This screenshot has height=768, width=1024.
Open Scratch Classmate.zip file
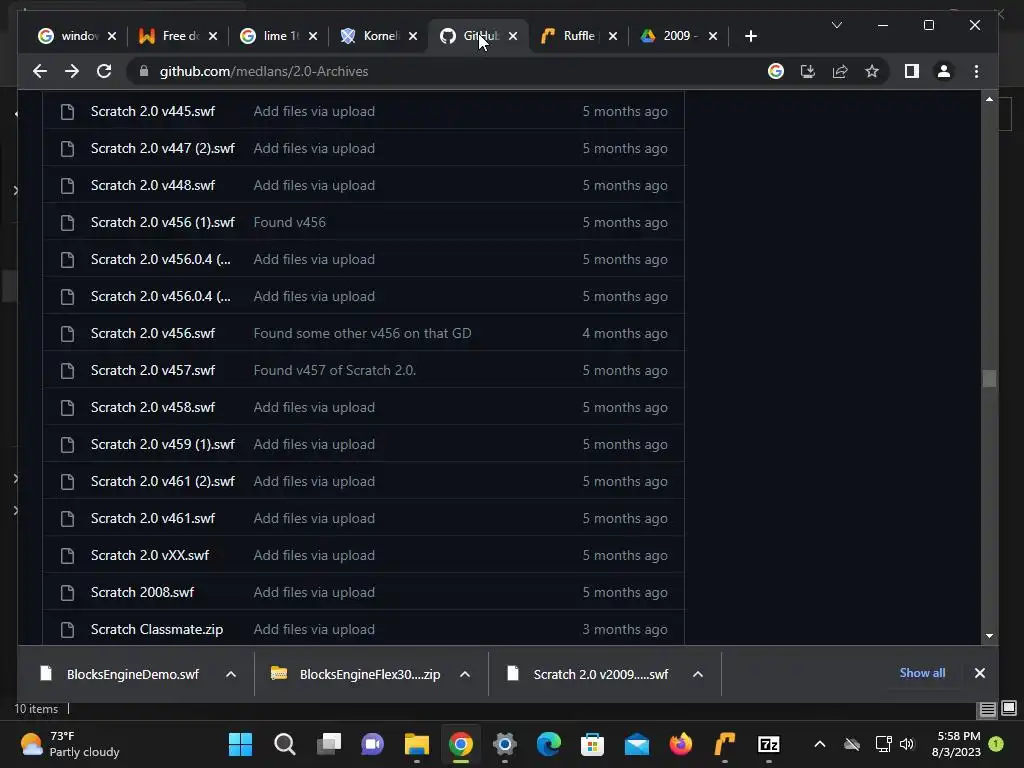coord(157,630)
